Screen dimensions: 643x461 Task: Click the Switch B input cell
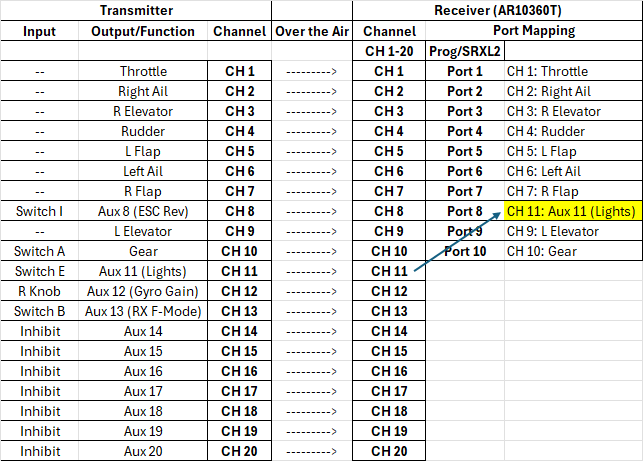pos(40,311)
